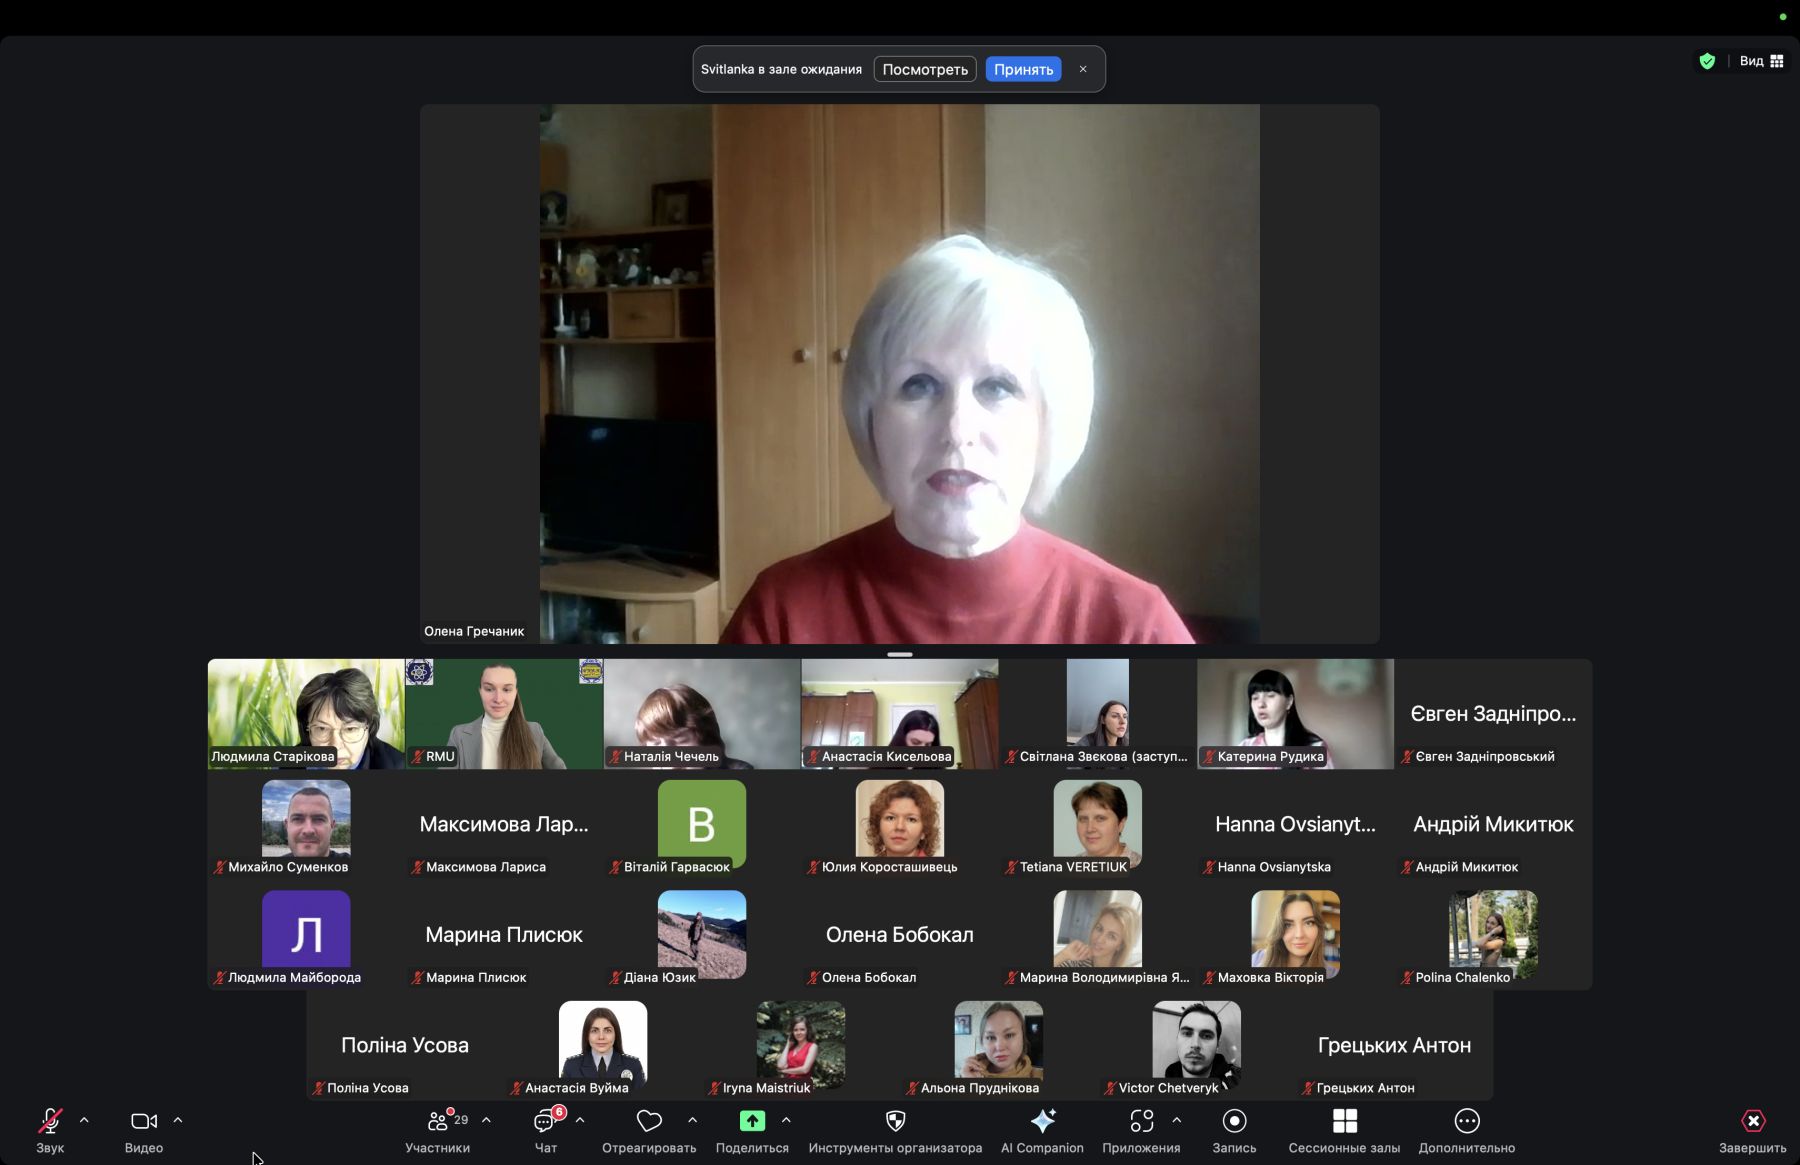Open the Apps icon
1800x1165 pixels.
pyautogui.click(x=1141, y=1121)
